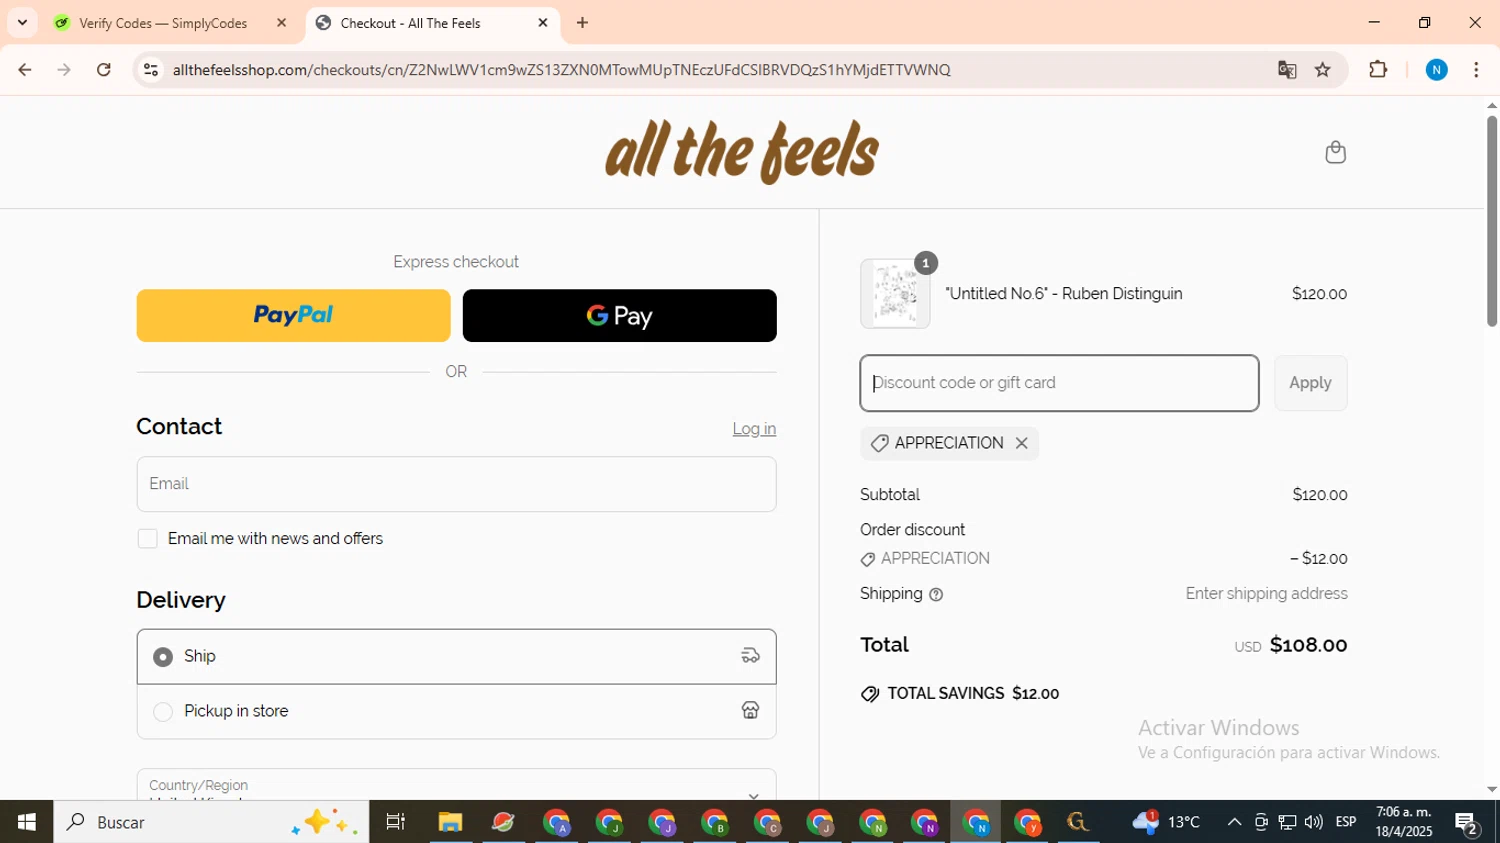This screenshot has height=843, width=1500.
Task: Click the product name Untitled No.6 - Ruben Distinguin
Action: click(x=1064, y=294)
